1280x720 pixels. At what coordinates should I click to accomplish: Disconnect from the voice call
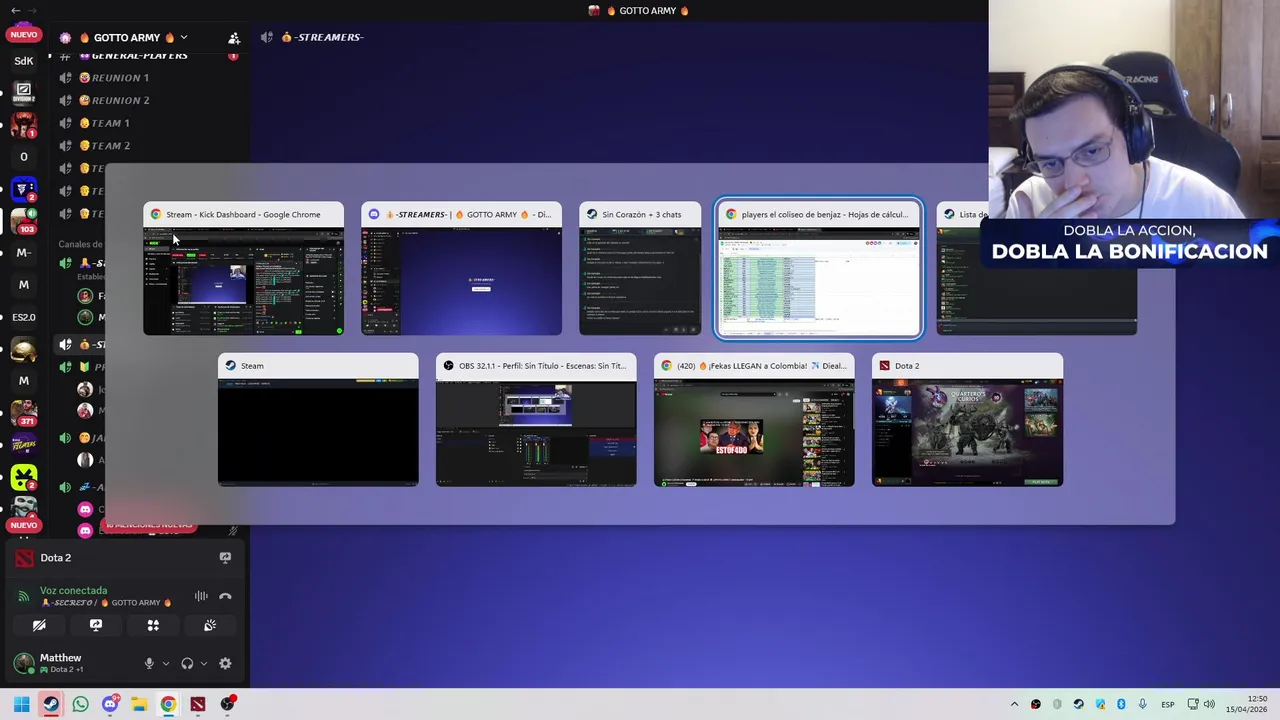(x=225, y=596)
